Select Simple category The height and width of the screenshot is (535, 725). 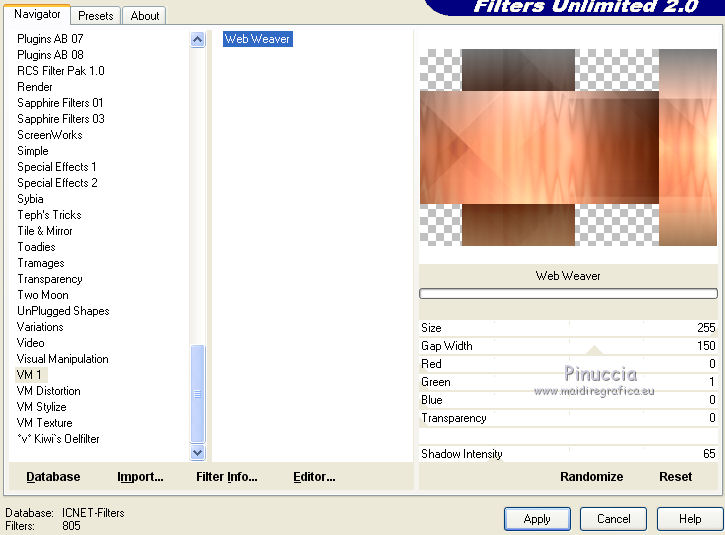pos(32,151)
